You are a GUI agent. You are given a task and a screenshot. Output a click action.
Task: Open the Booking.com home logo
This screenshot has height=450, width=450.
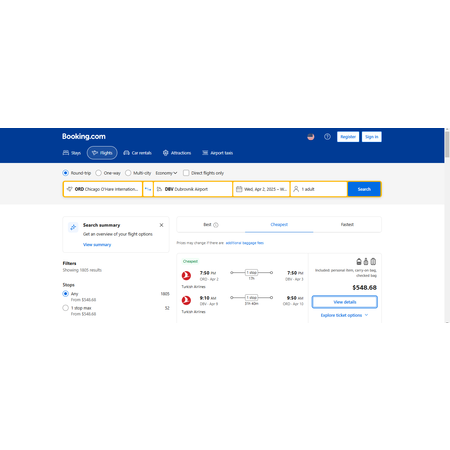84,136
